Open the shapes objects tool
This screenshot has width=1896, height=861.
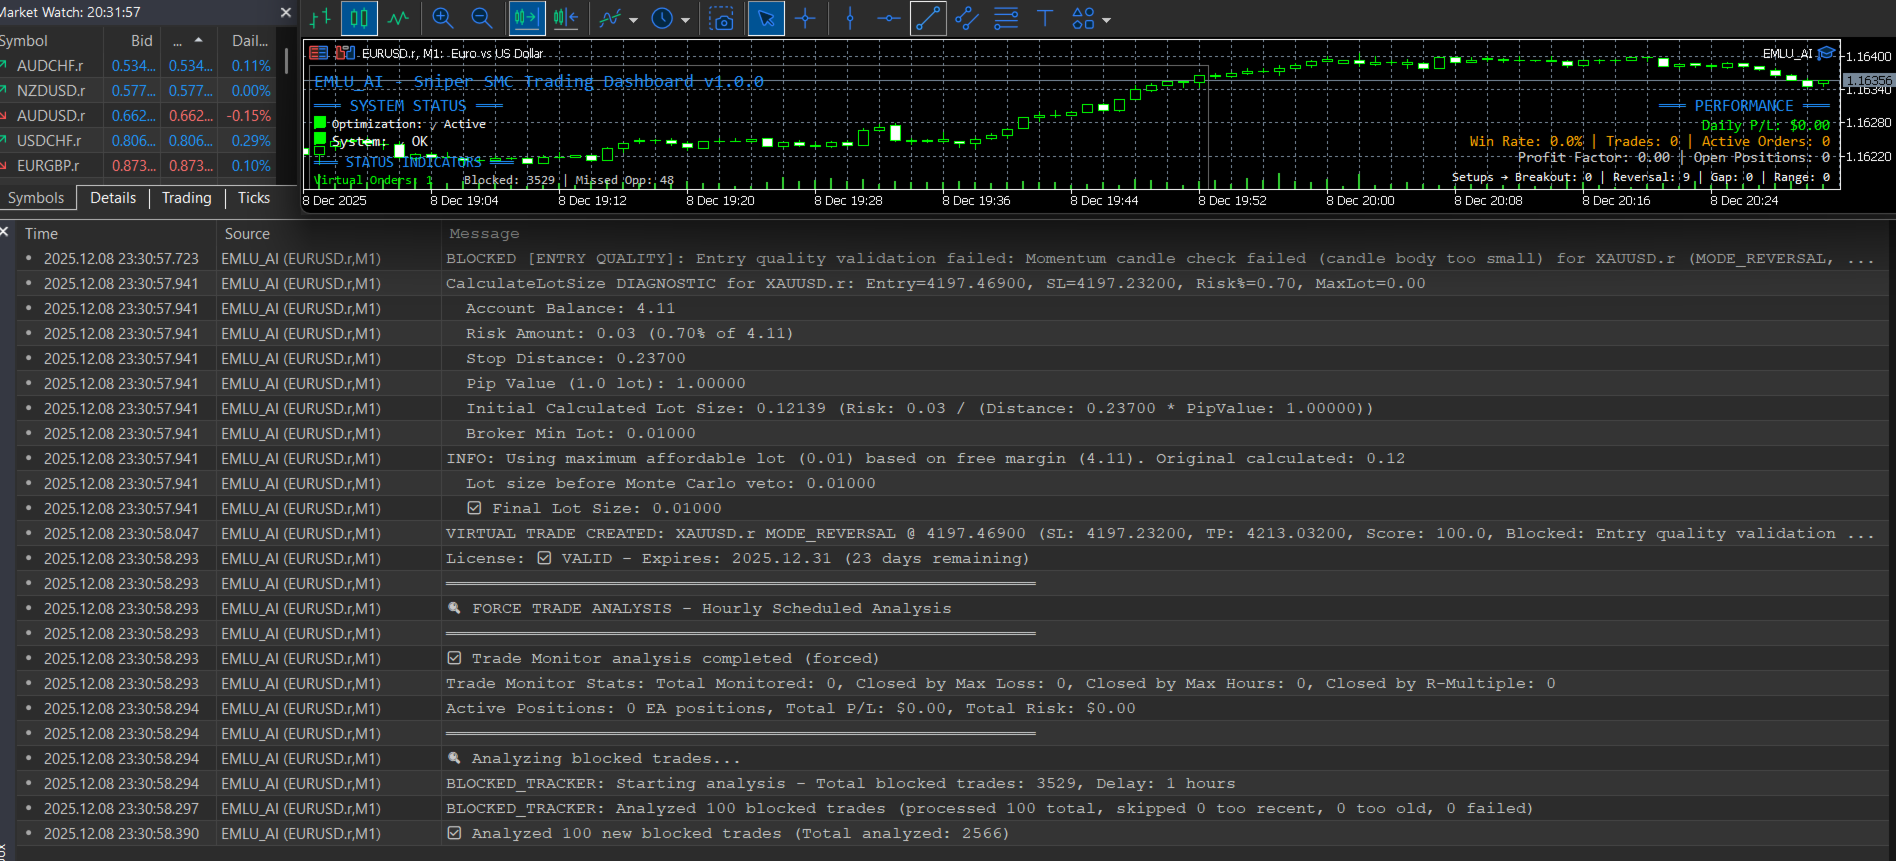coord(1083,18)
